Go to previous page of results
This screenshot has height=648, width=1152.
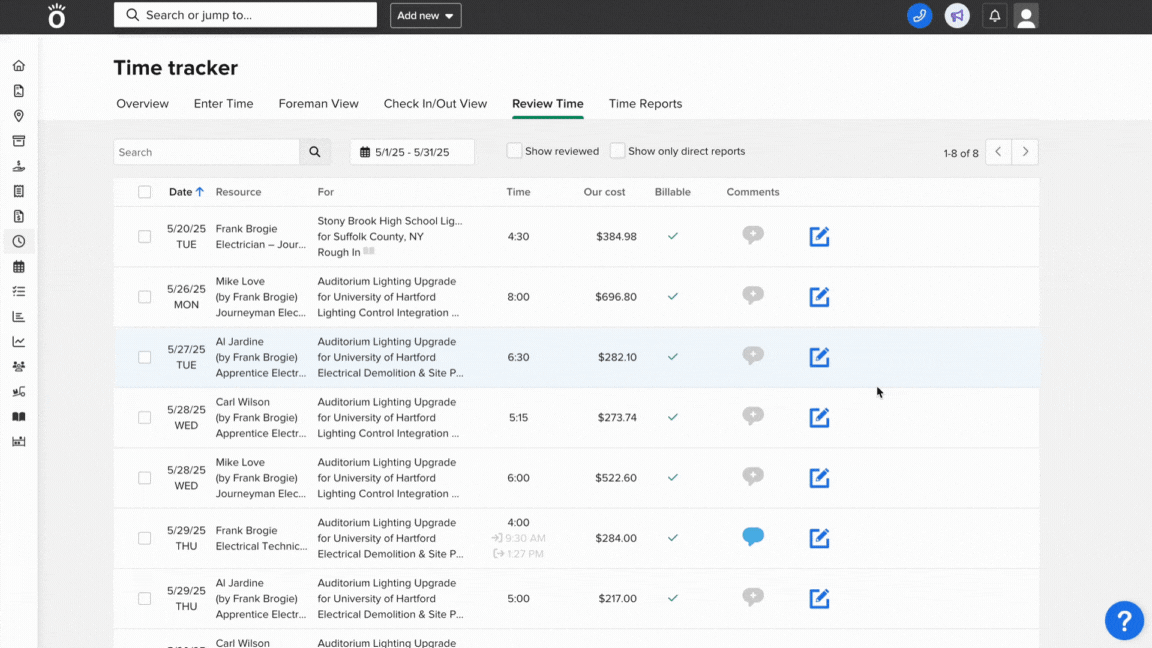coord(998,152)
